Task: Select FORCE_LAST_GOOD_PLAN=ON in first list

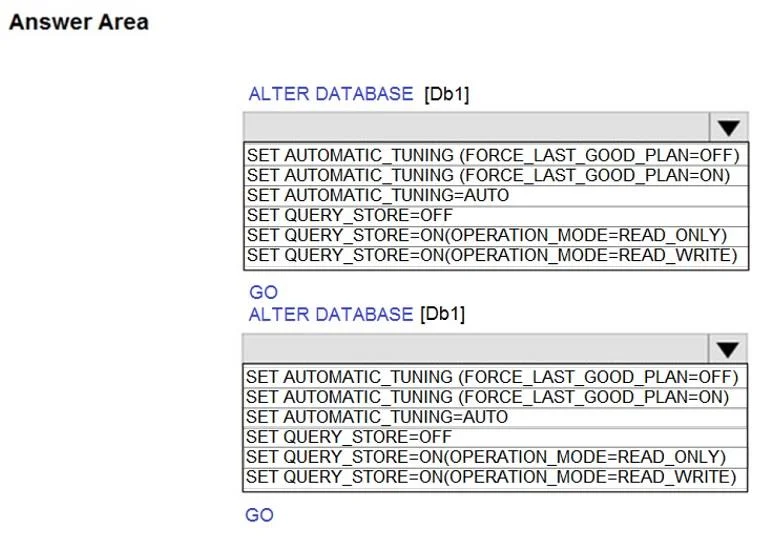Action: click(x=496, y=176)
